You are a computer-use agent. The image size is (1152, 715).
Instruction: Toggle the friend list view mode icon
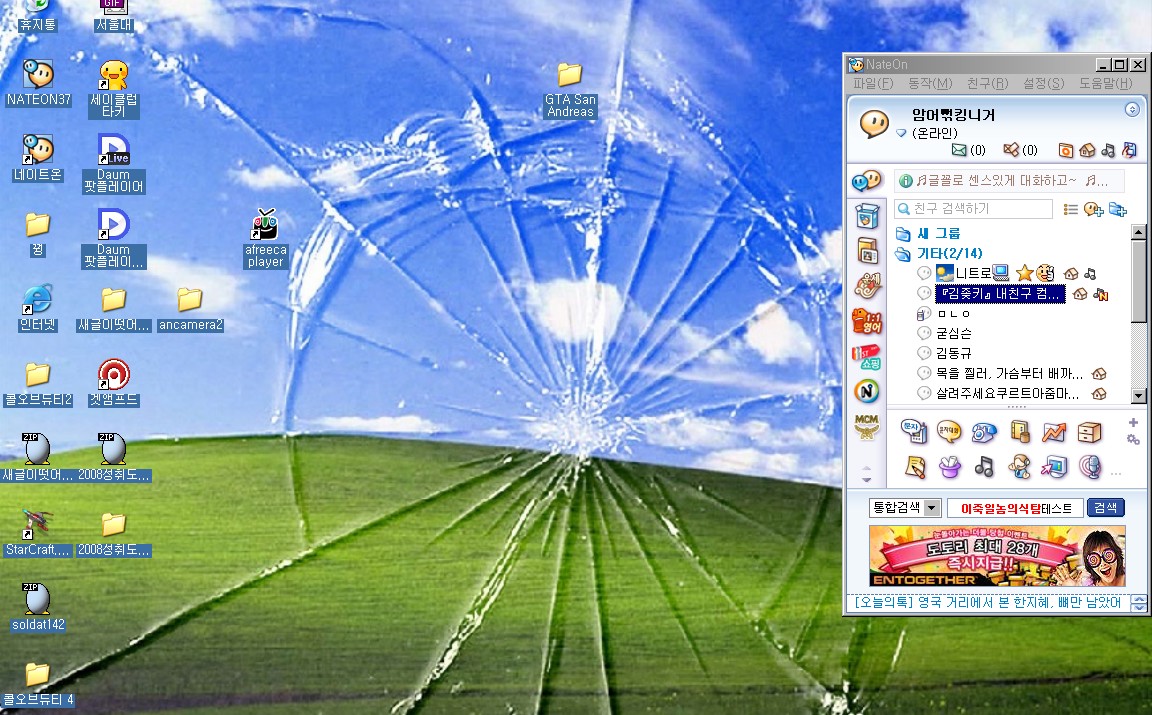[x=1070, y=210]
